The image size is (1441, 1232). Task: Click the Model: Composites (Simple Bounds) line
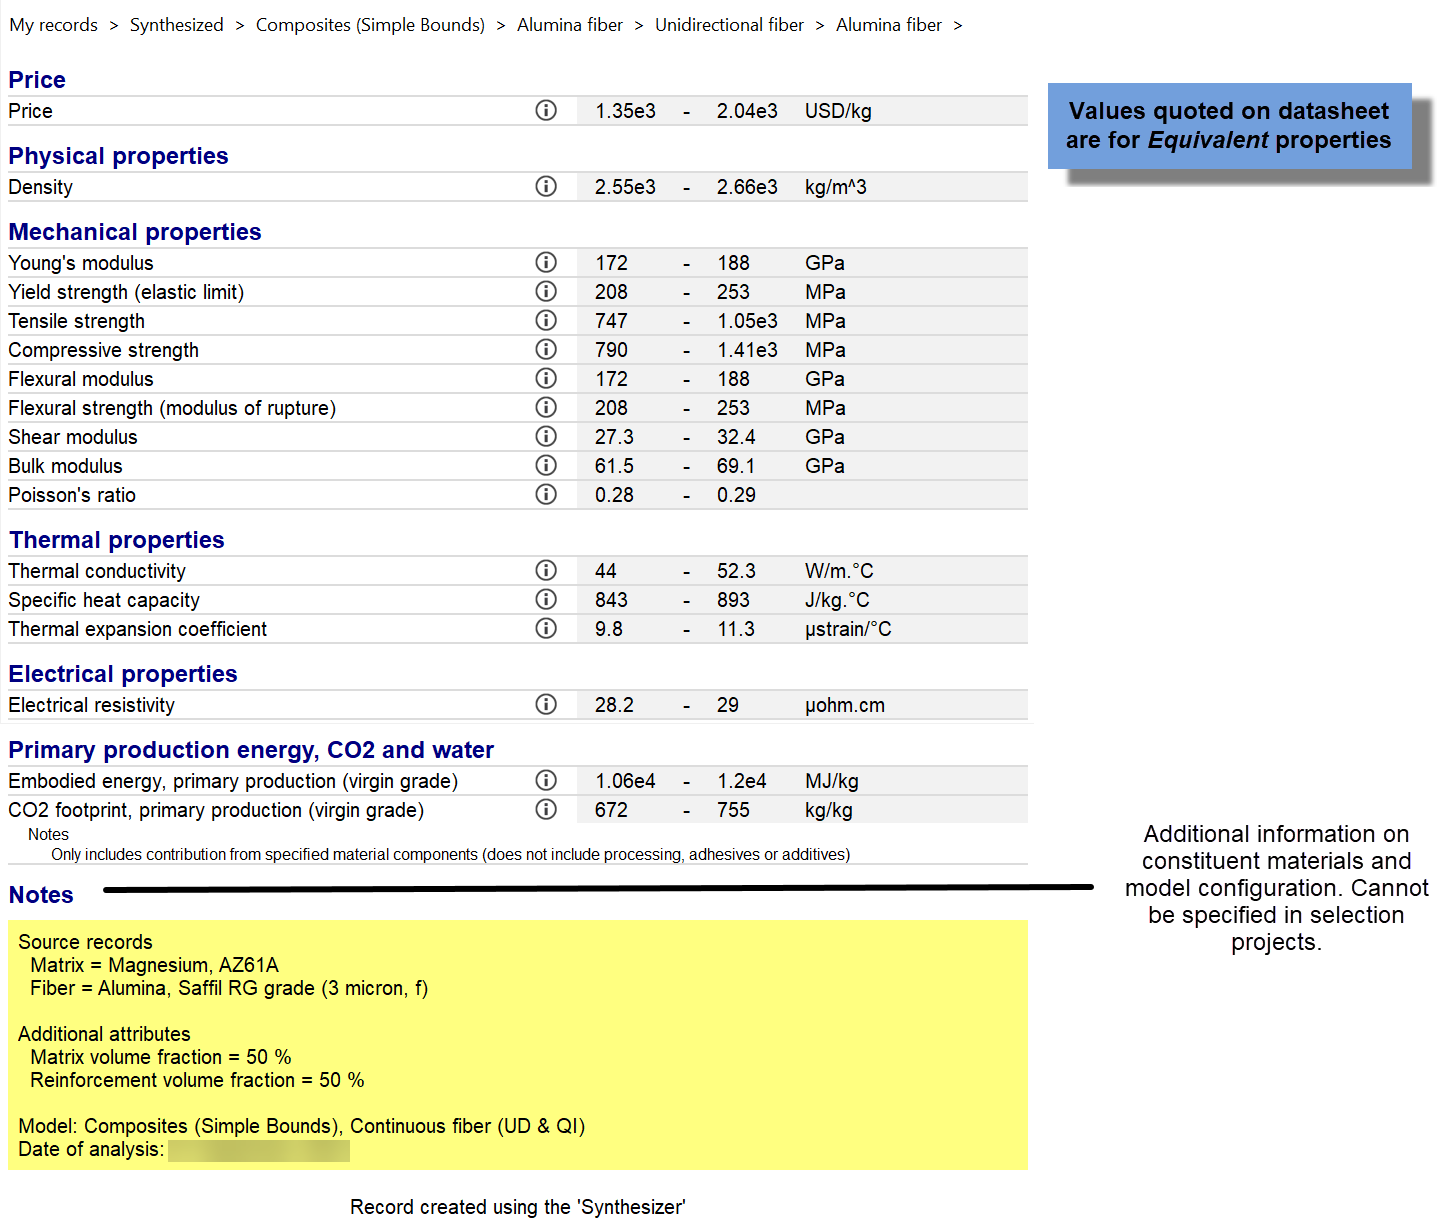[x=302, y=1126]
